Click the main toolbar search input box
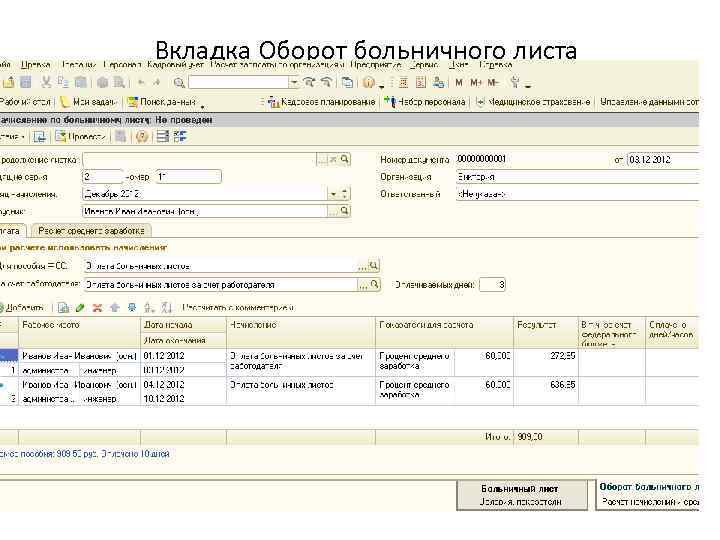 pyautogui.click(x=238, y=83)
